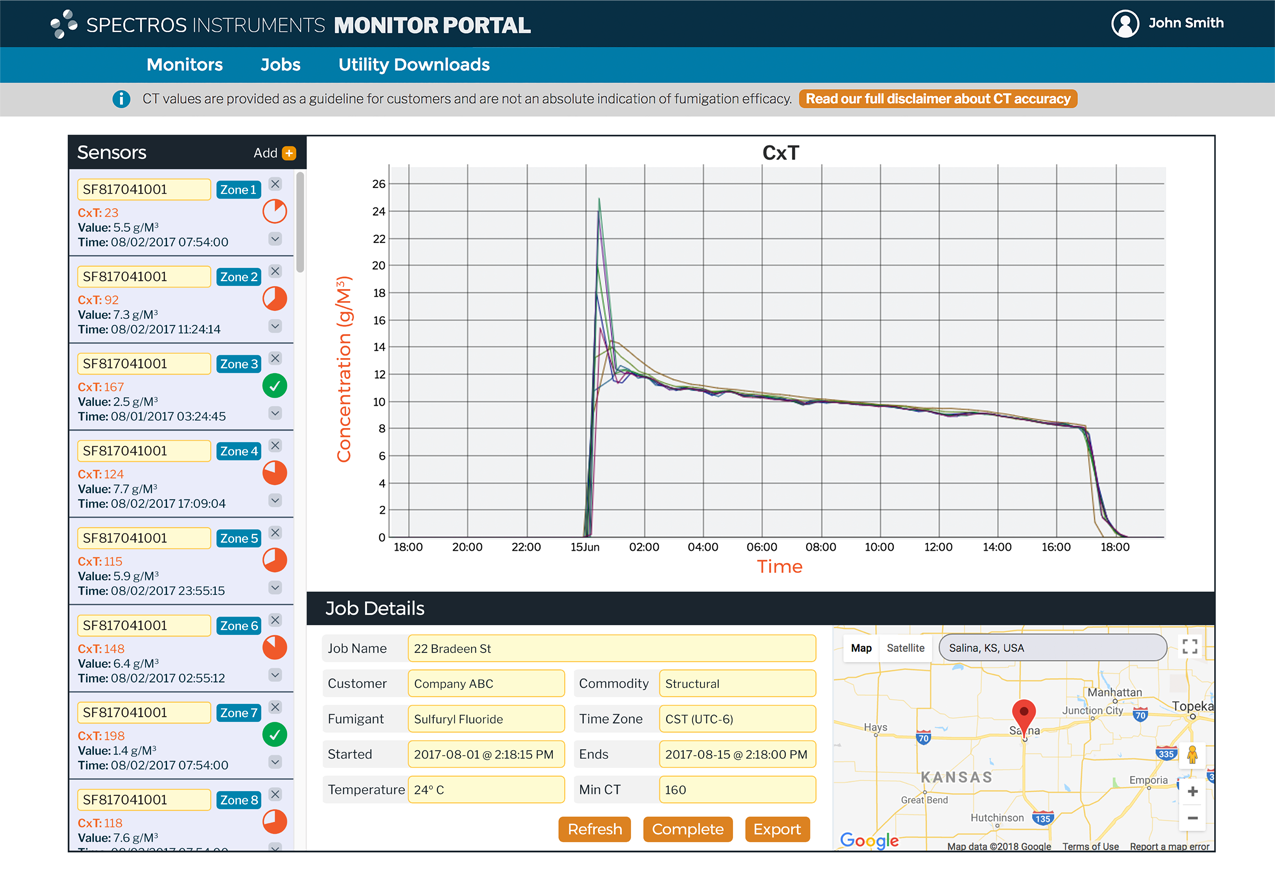Switch map to Satellite view
The height and width of the screenshot is (891, 1275).
pos(905,648)
